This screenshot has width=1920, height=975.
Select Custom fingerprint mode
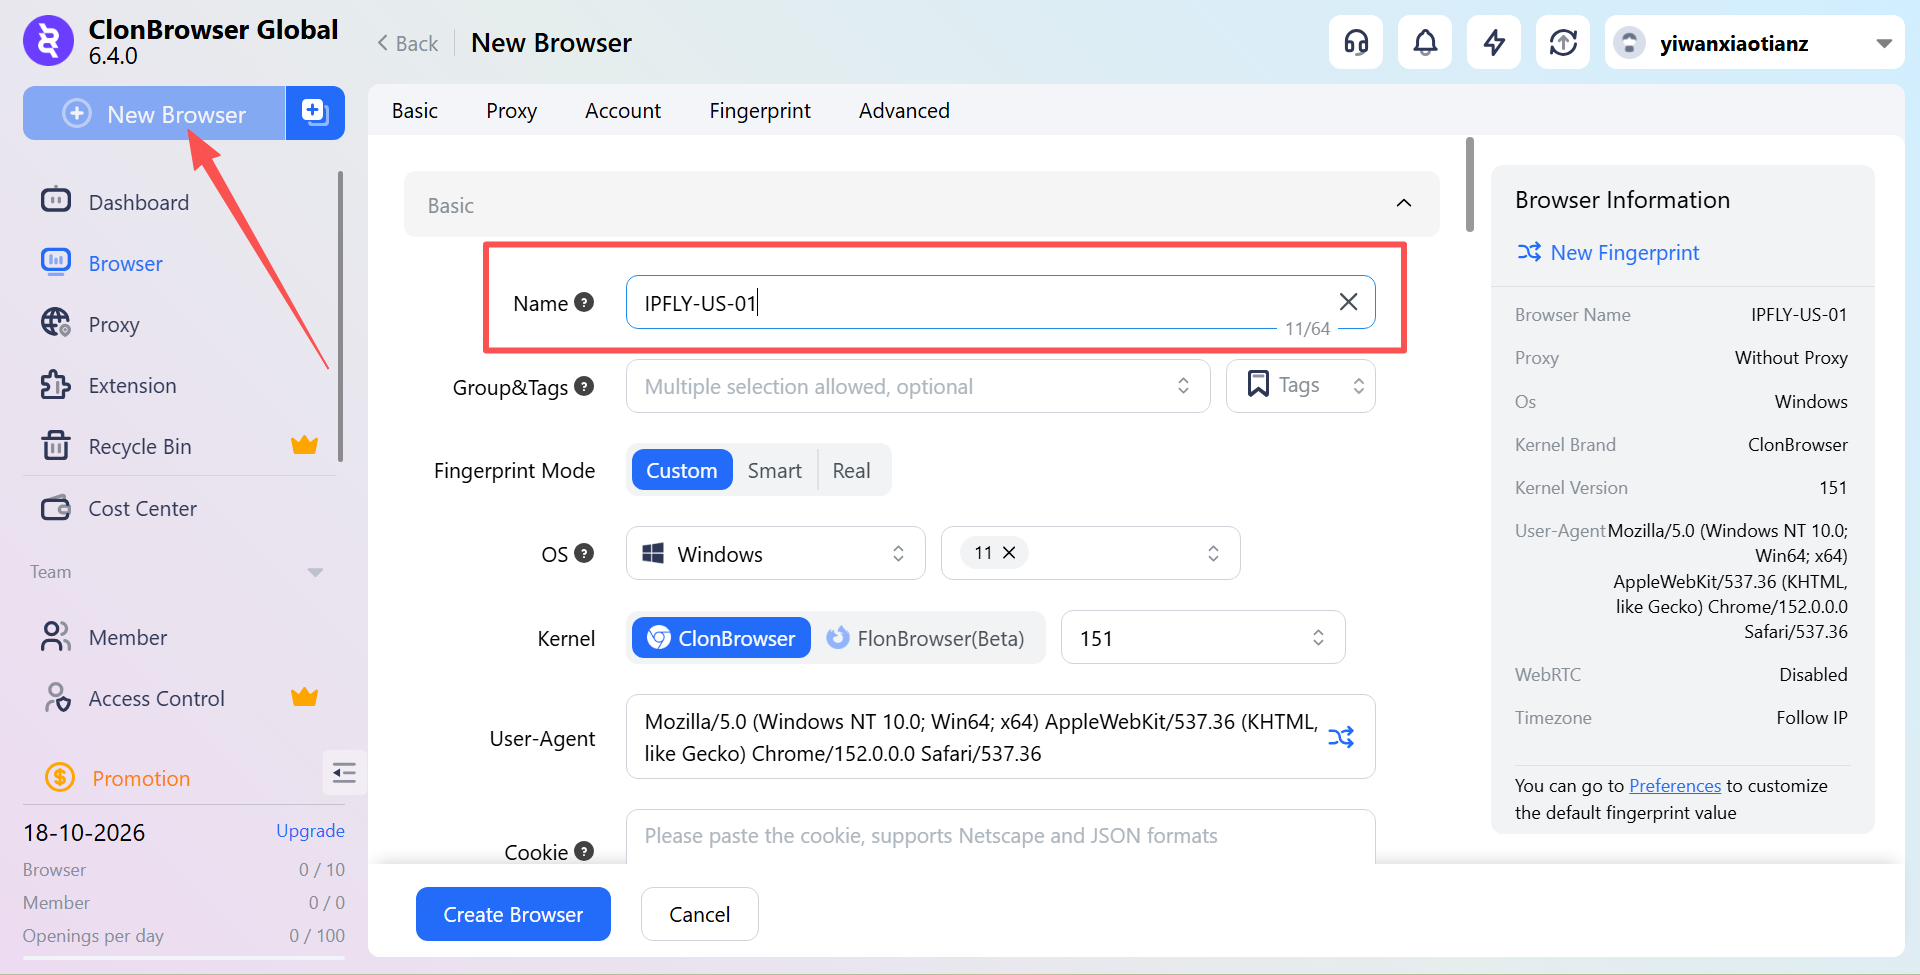[682, 470]
